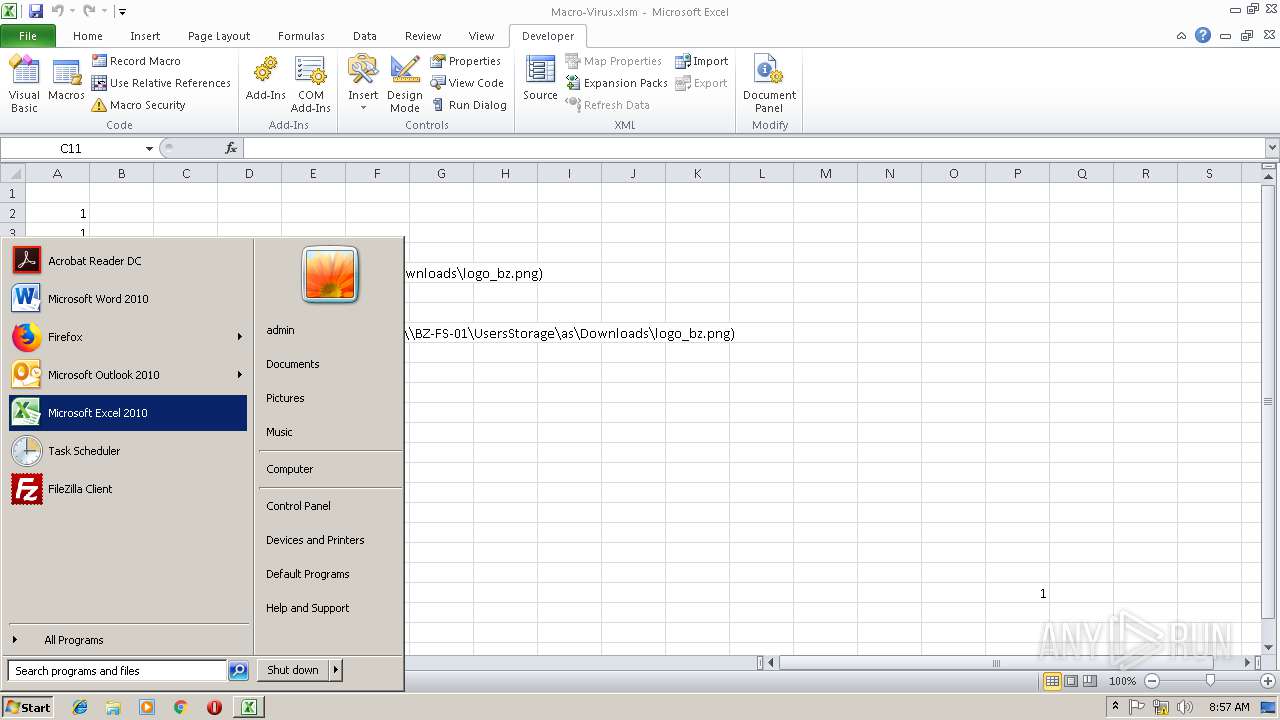1280x720 pixels.
Task: Open FileZilla Client
Action: (x=128, y=489)
